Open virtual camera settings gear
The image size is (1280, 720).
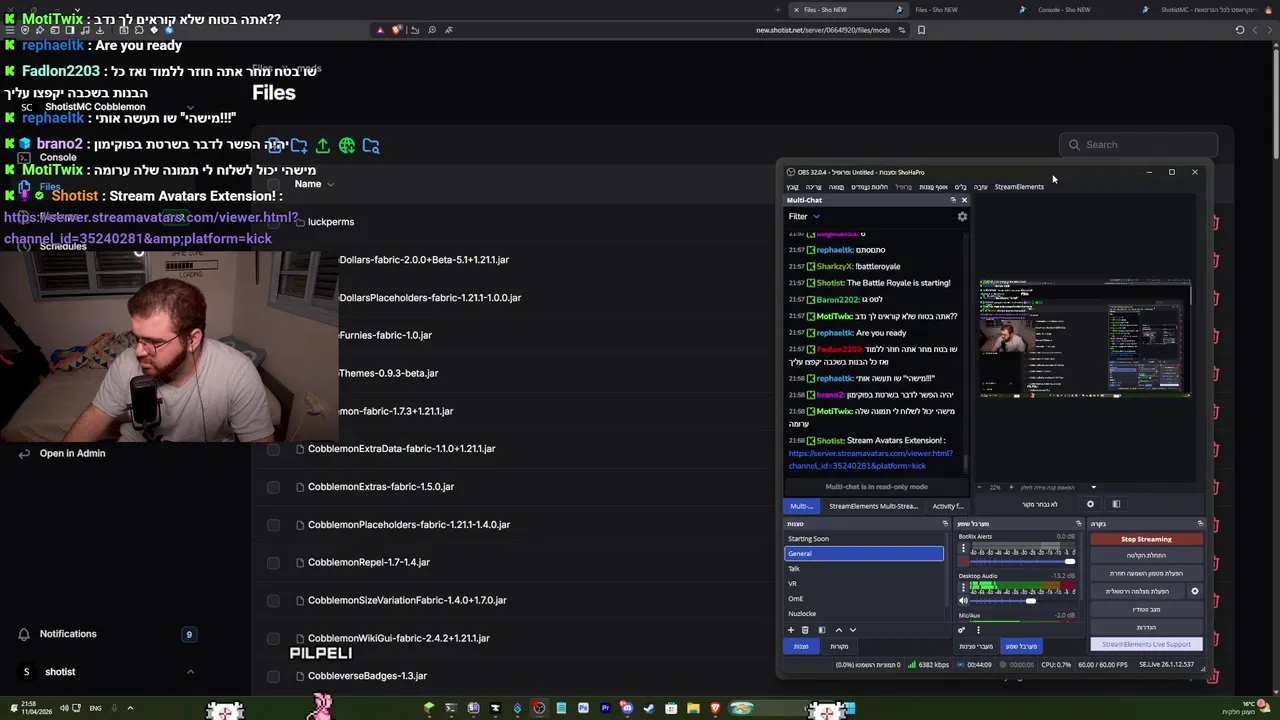click(1194, 591)
